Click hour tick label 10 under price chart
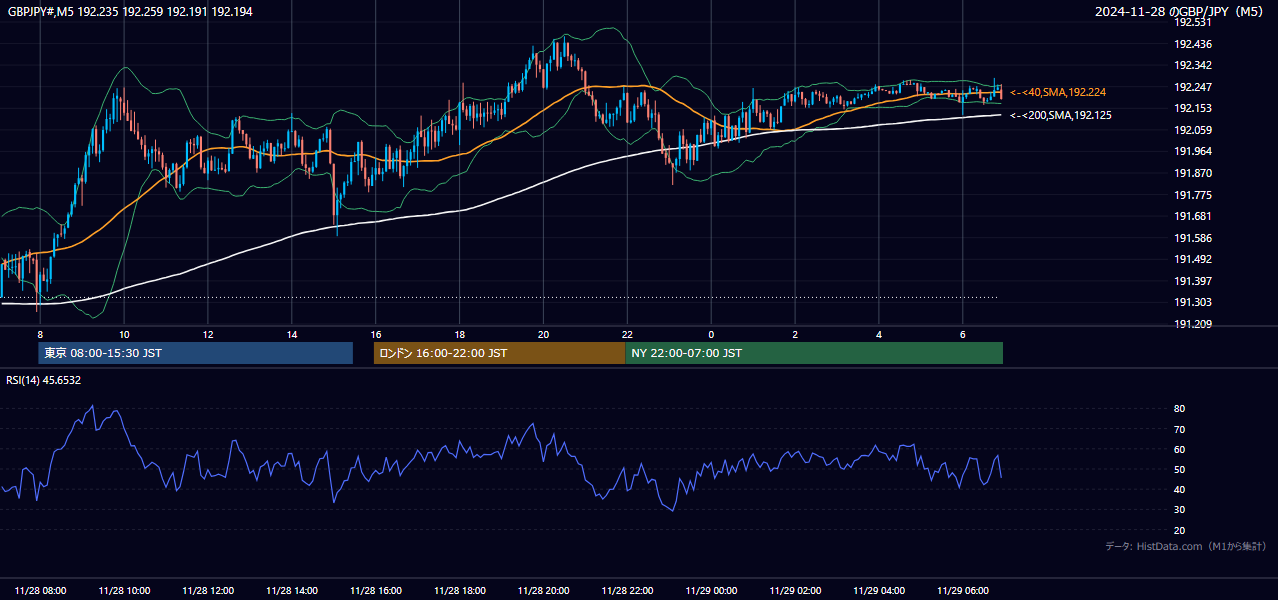The height and width of the screenshot is (600, 1278). 124,334
